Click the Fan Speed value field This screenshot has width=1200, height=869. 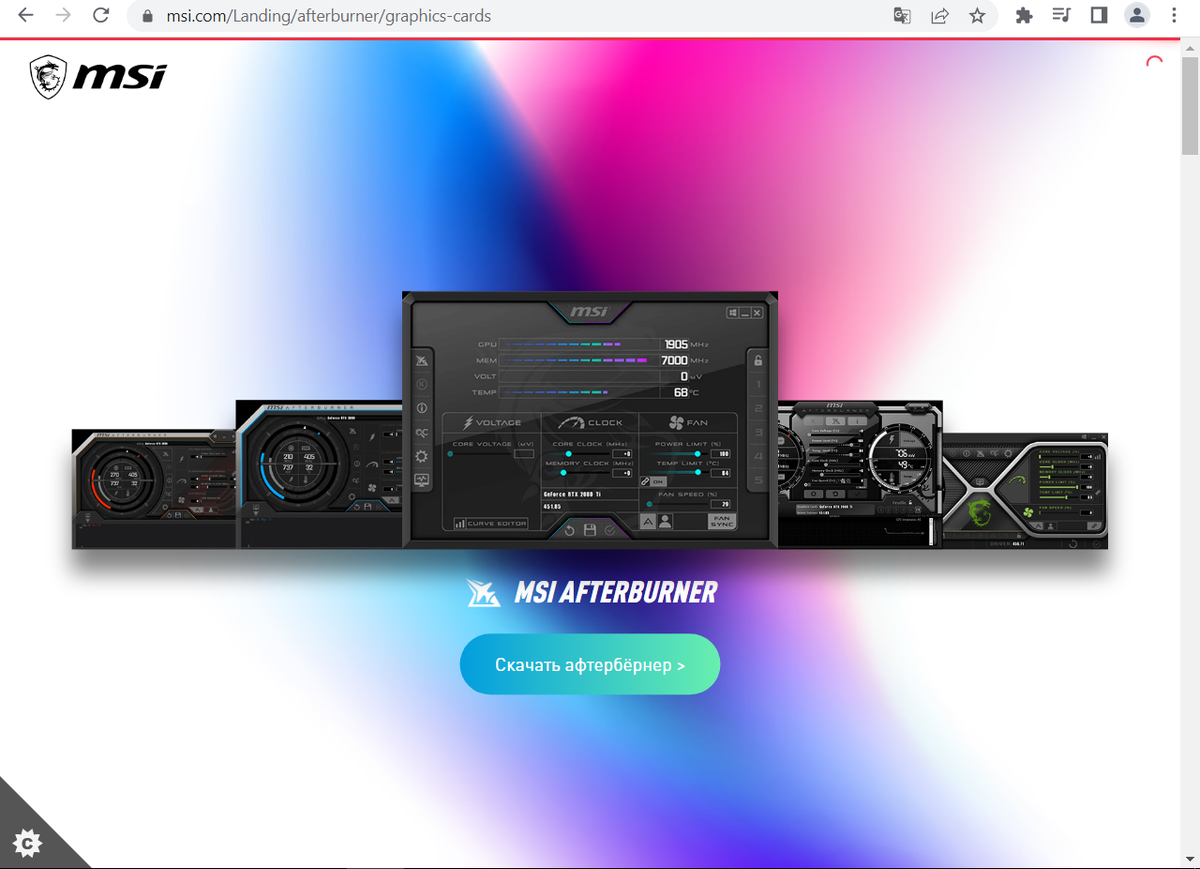click(x=720, y=504)
